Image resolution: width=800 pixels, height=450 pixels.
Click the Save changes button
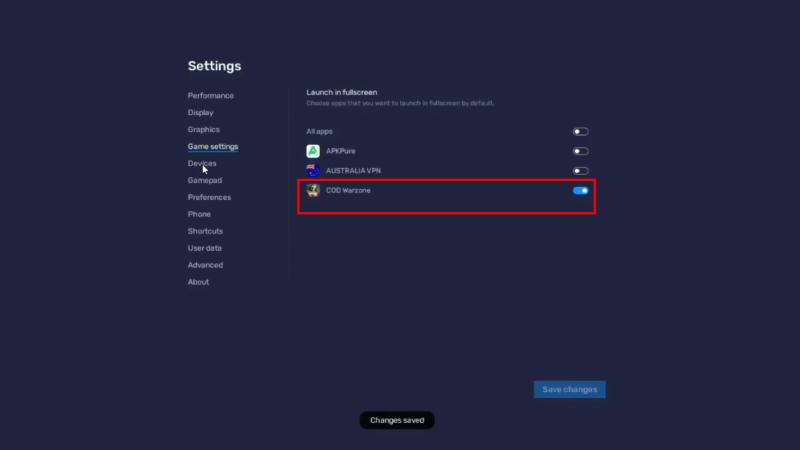(569, 389)
